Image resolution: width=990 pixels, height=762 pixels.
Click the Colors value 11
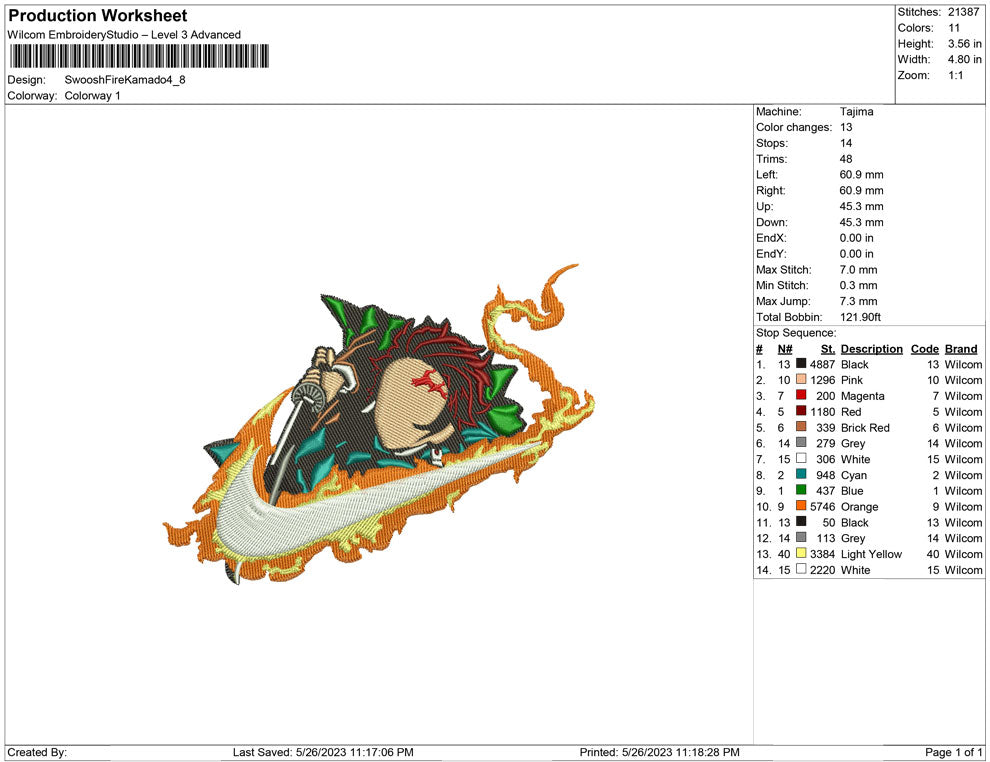click(953, 28)
